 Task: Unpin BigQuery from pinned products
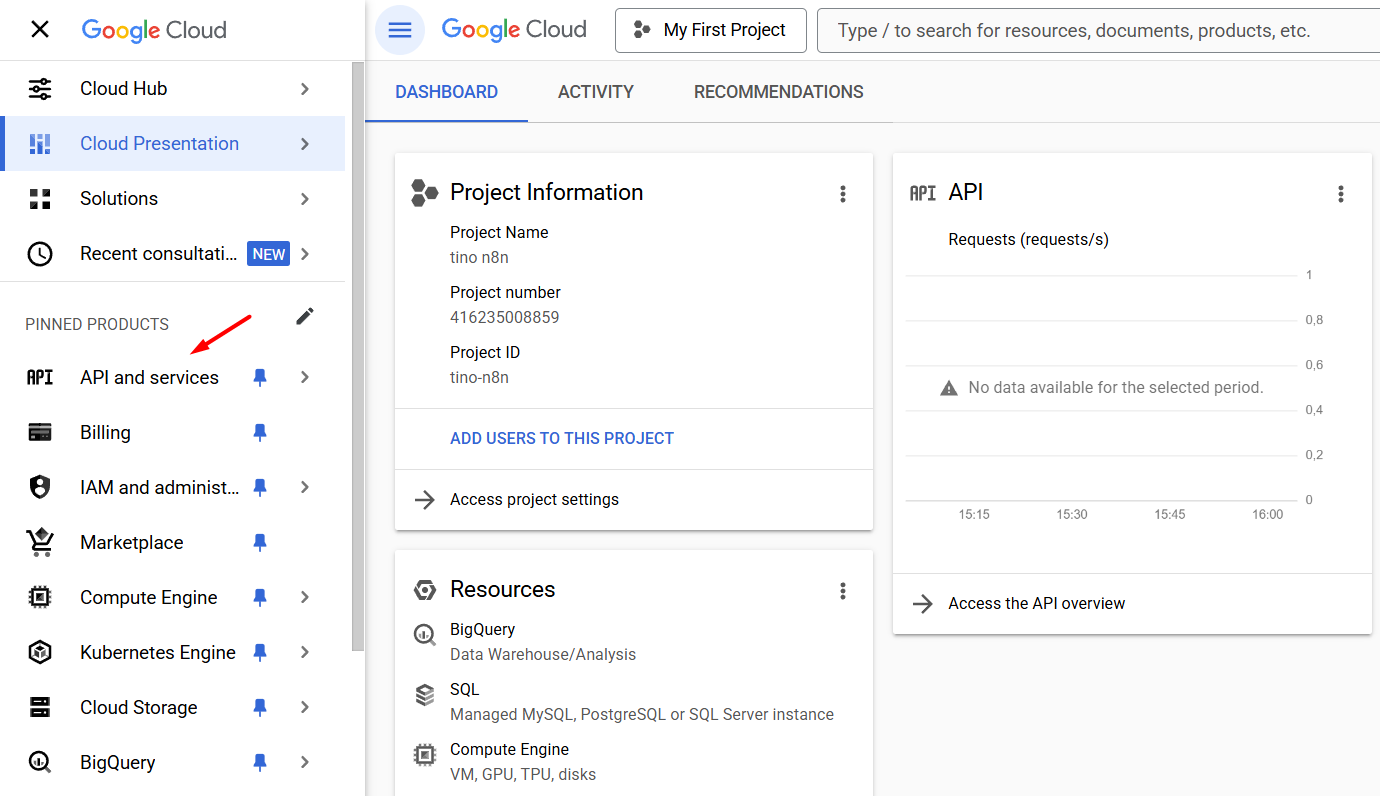(x=260, y=762)
